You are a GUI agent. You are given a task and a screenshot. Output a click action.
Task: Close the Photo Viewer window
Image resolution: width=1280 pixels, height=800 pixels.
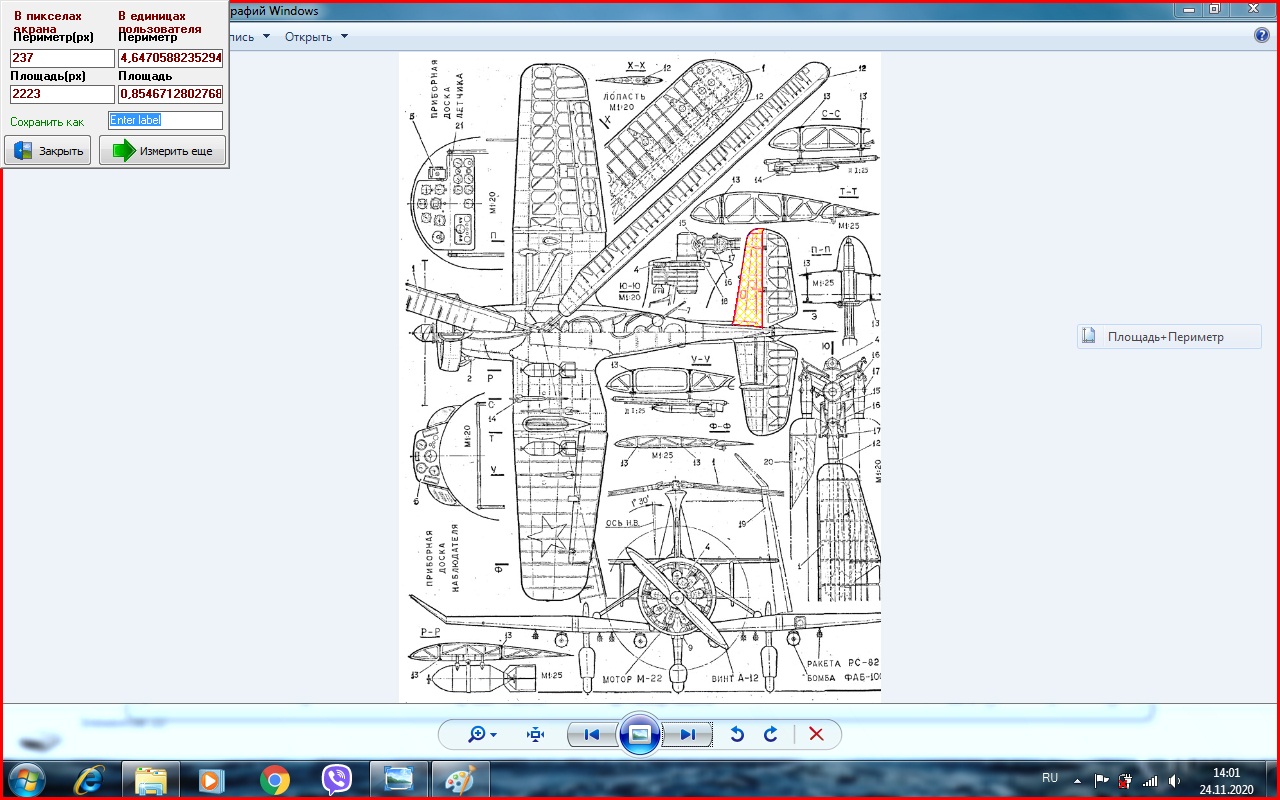tap(1251, 8)
